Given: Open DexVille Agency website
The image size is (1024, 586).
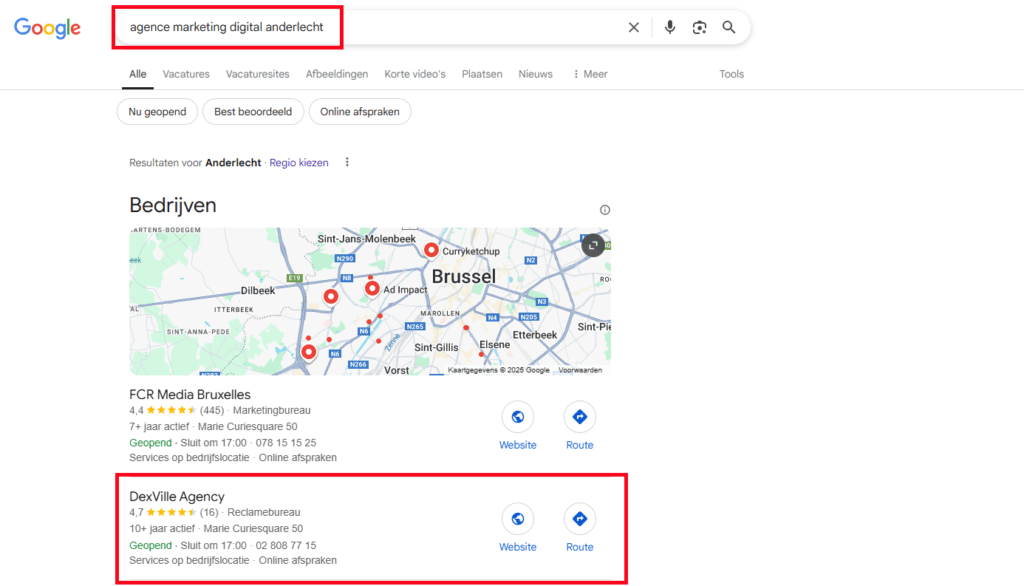Looking at the screenshot, I should [518, 519].
